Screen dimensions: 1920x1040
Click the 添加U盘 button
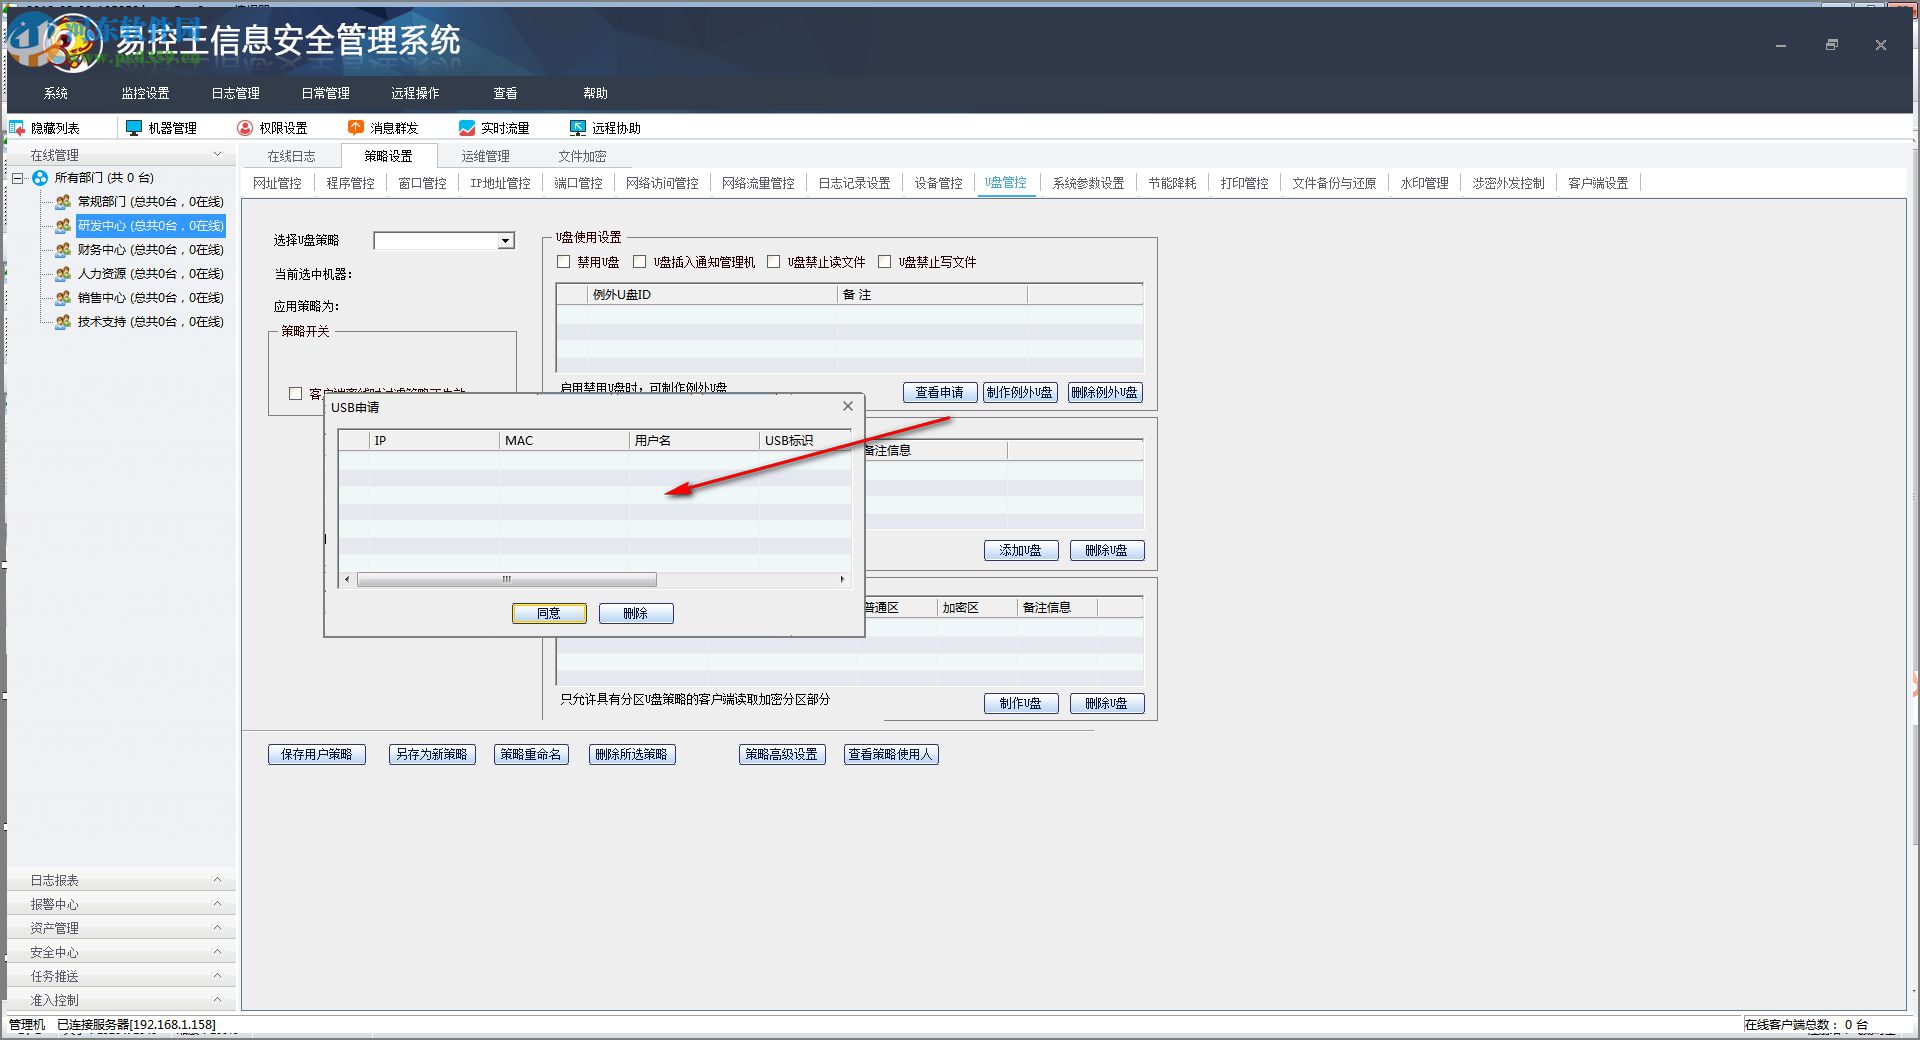pos(1021,550)
